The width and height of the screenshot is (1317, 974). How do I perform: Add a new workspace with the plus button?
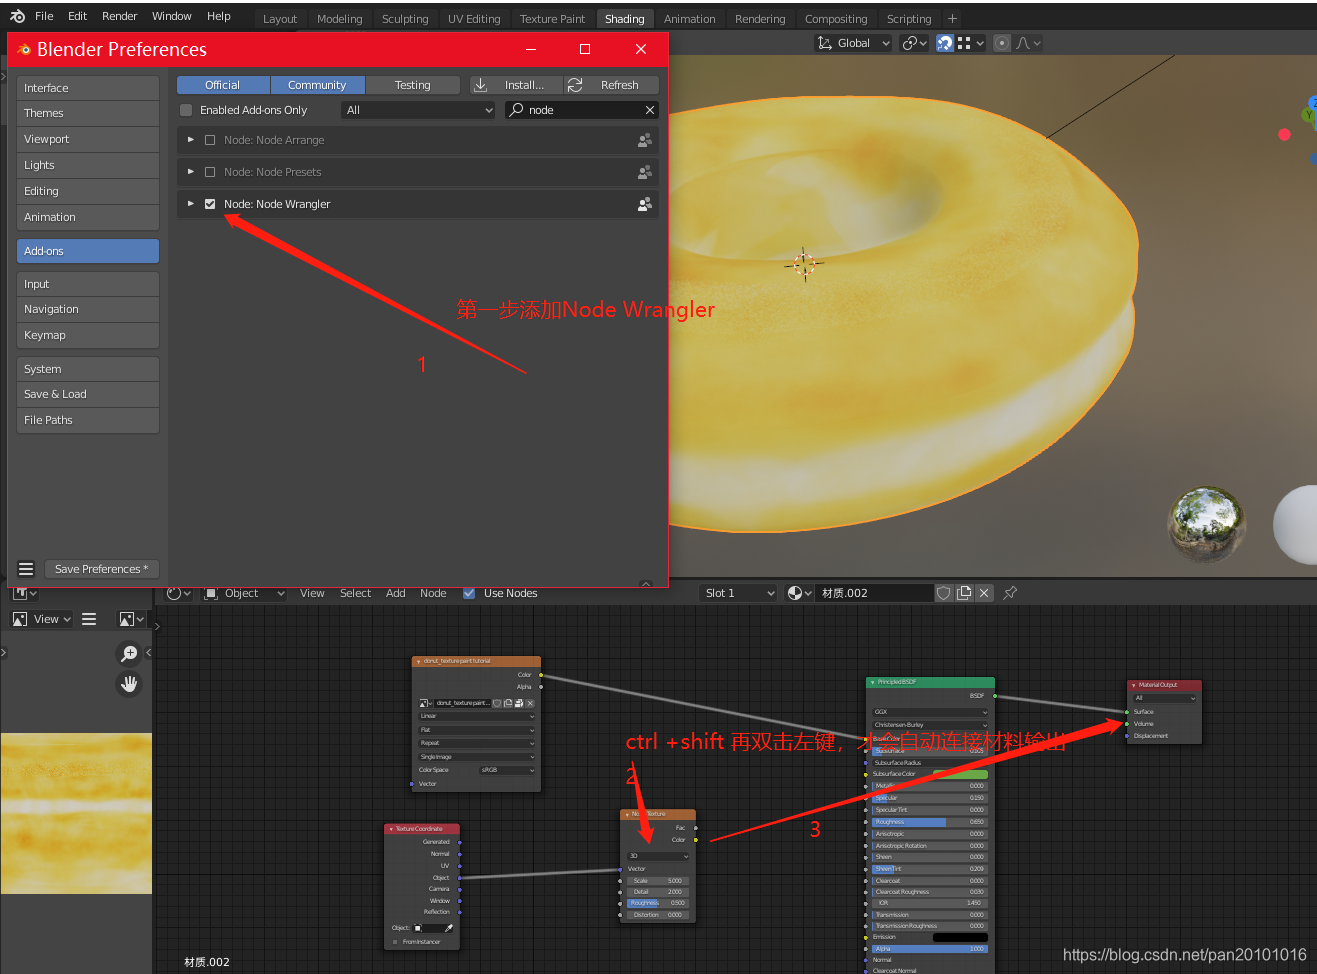pyautogui.click(x=952, y=18)
